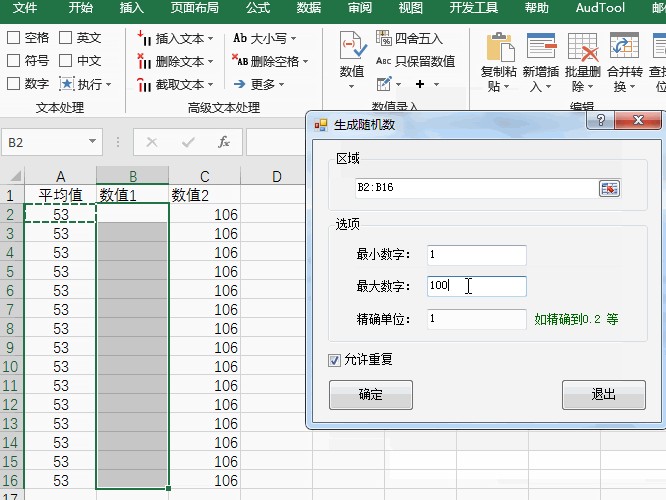666x500 pixels.
Task: Click the 执行 star icon
Action: pyautogui.click(x=67, y=84)
